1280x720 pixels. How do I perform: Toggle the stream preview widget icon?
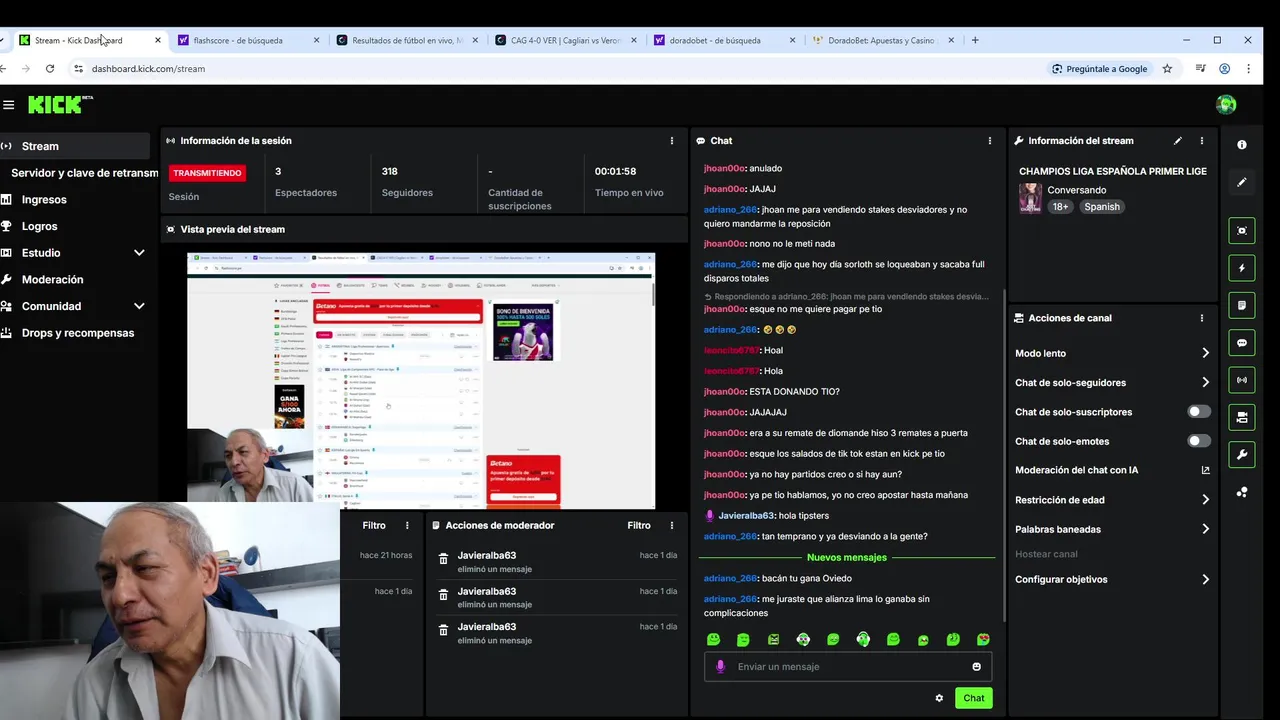click(1242, 230)
